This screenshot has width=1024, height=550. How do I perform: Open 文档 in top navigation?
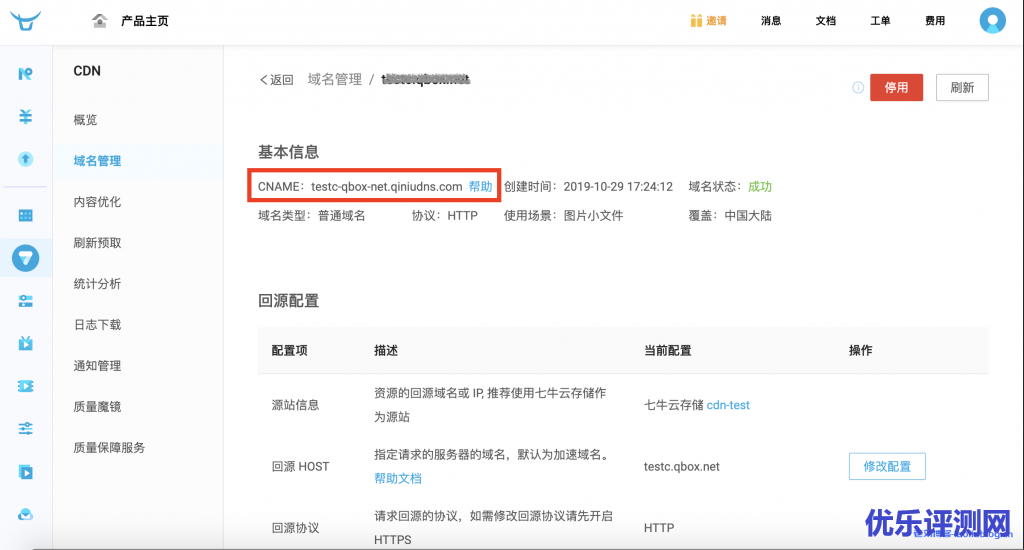[x=825, y=21]
